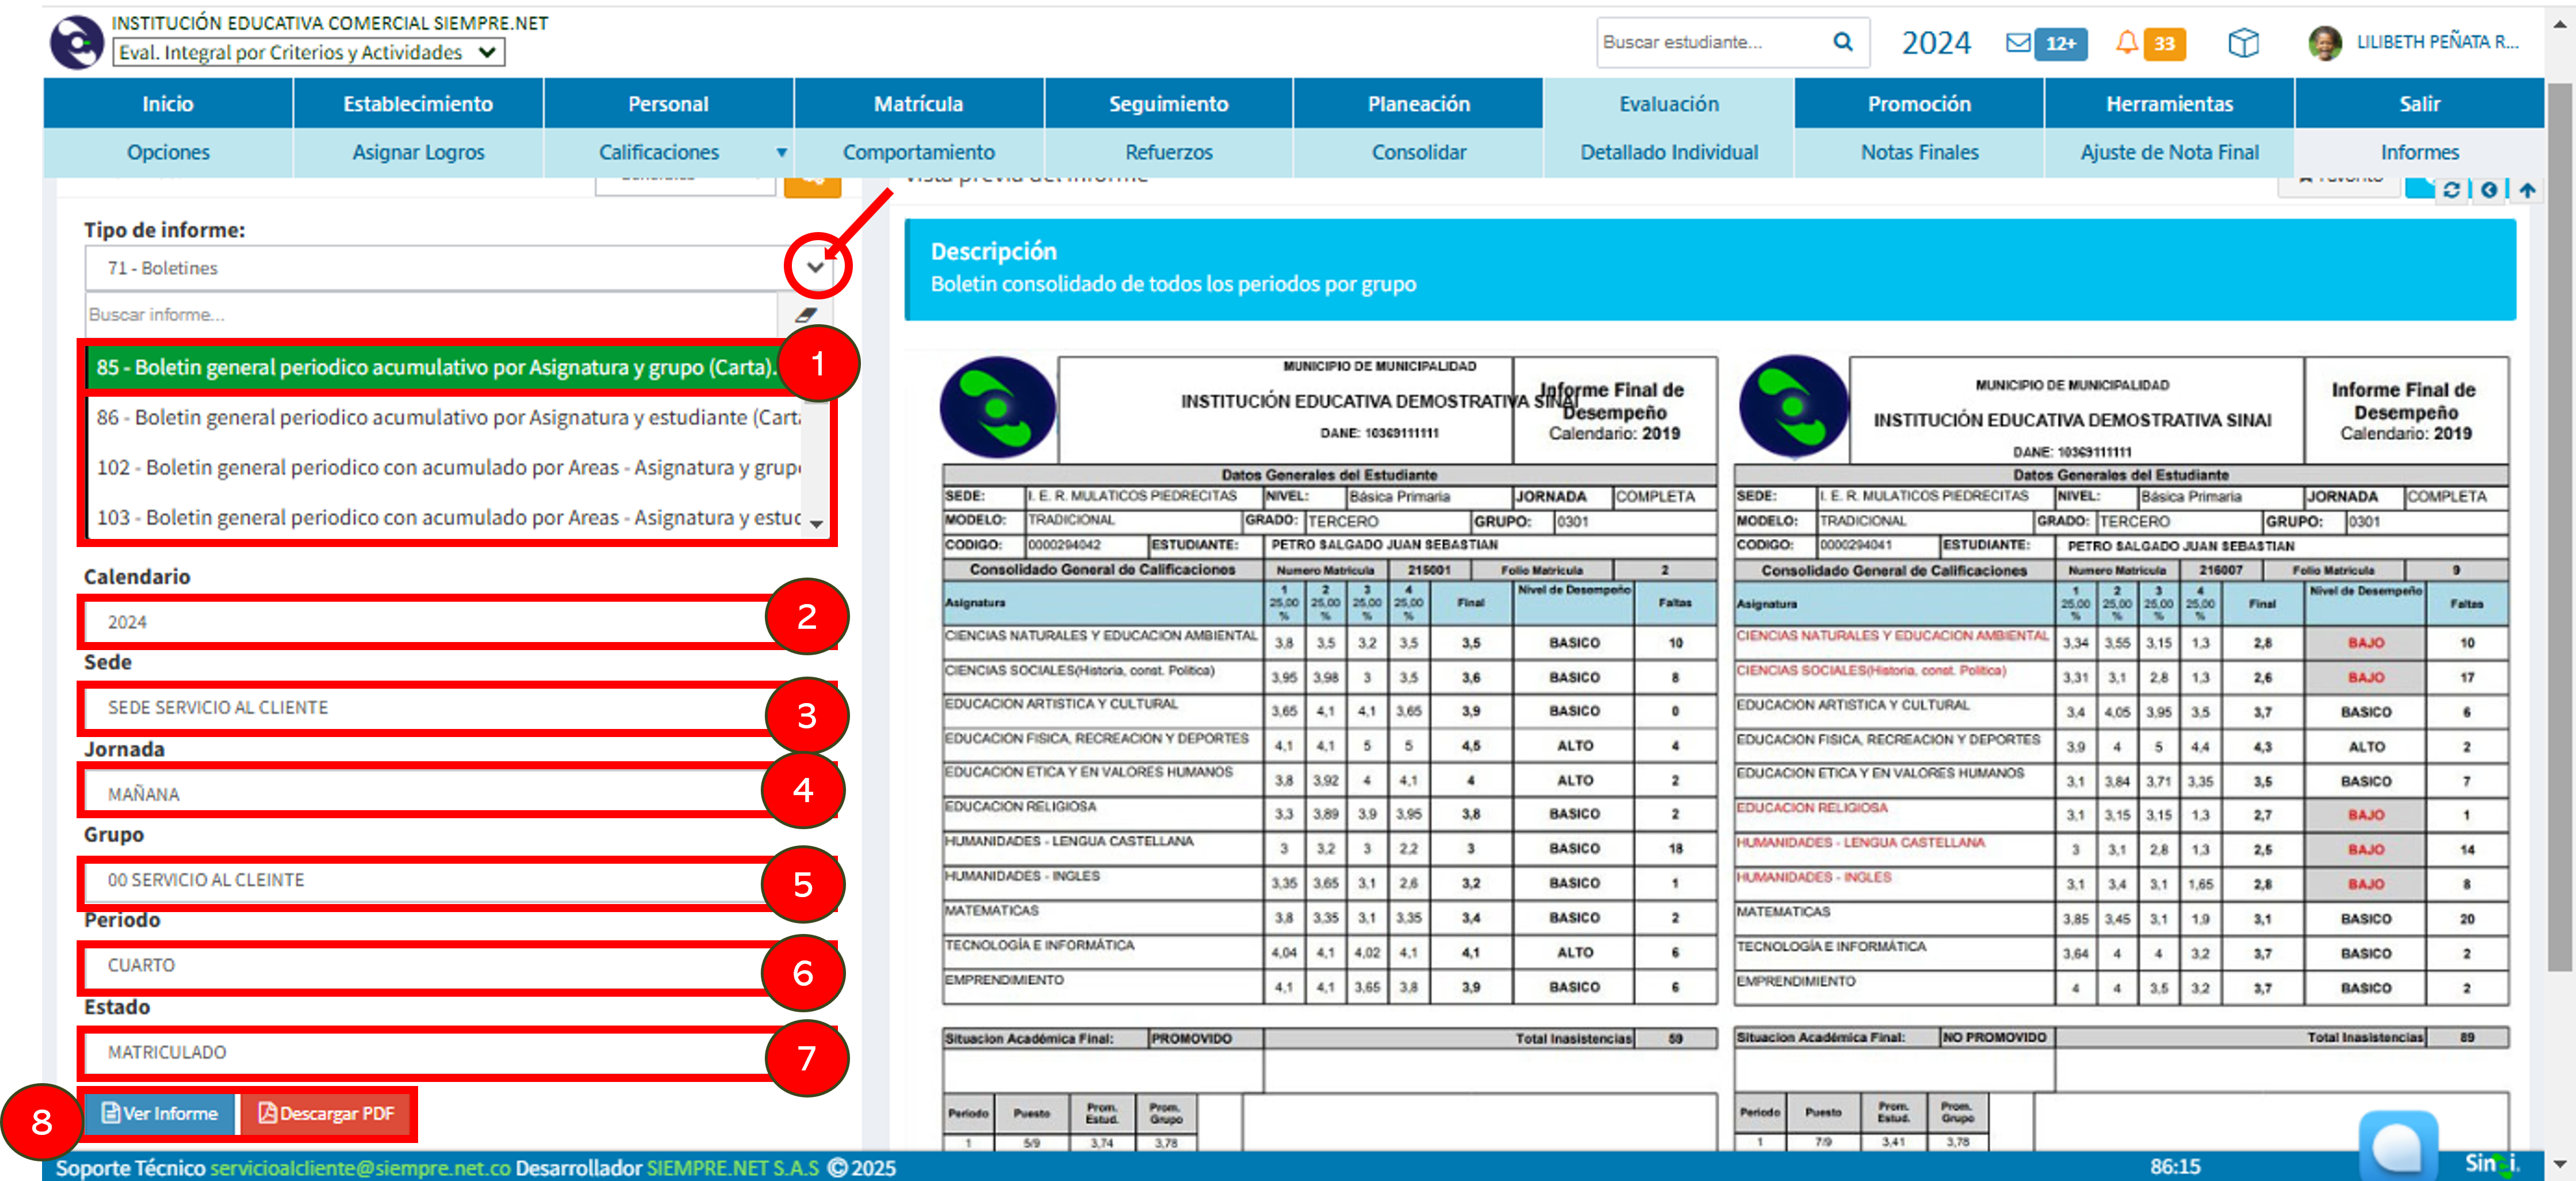Open the Inicio menu
The height and width of the screenshot is (1181, 2576).
coord(168,103)
